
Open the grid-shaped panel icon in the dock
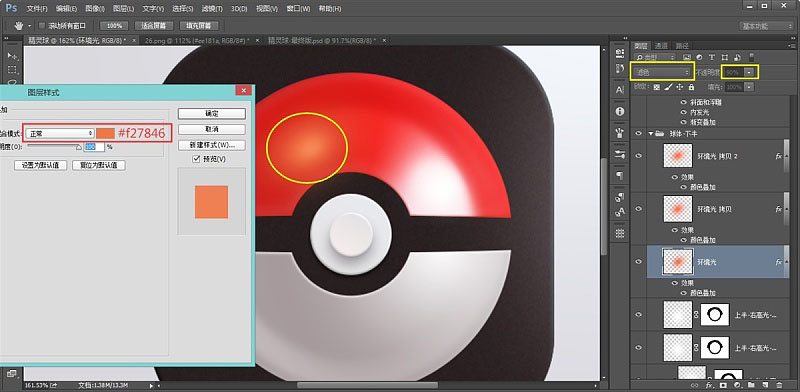coord(620,233)
